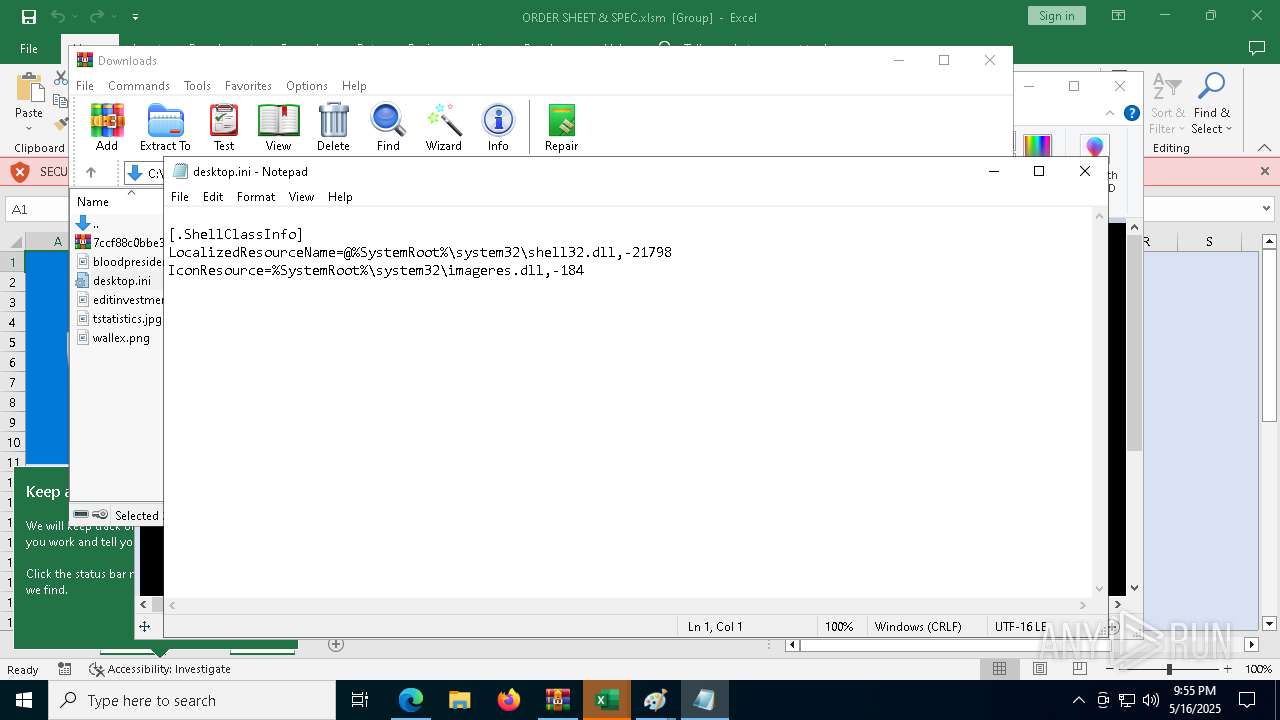The width and height of the screenshot is (1280, 720).
Task: Click the Macro recording icon in status bar
Action: 65,669
